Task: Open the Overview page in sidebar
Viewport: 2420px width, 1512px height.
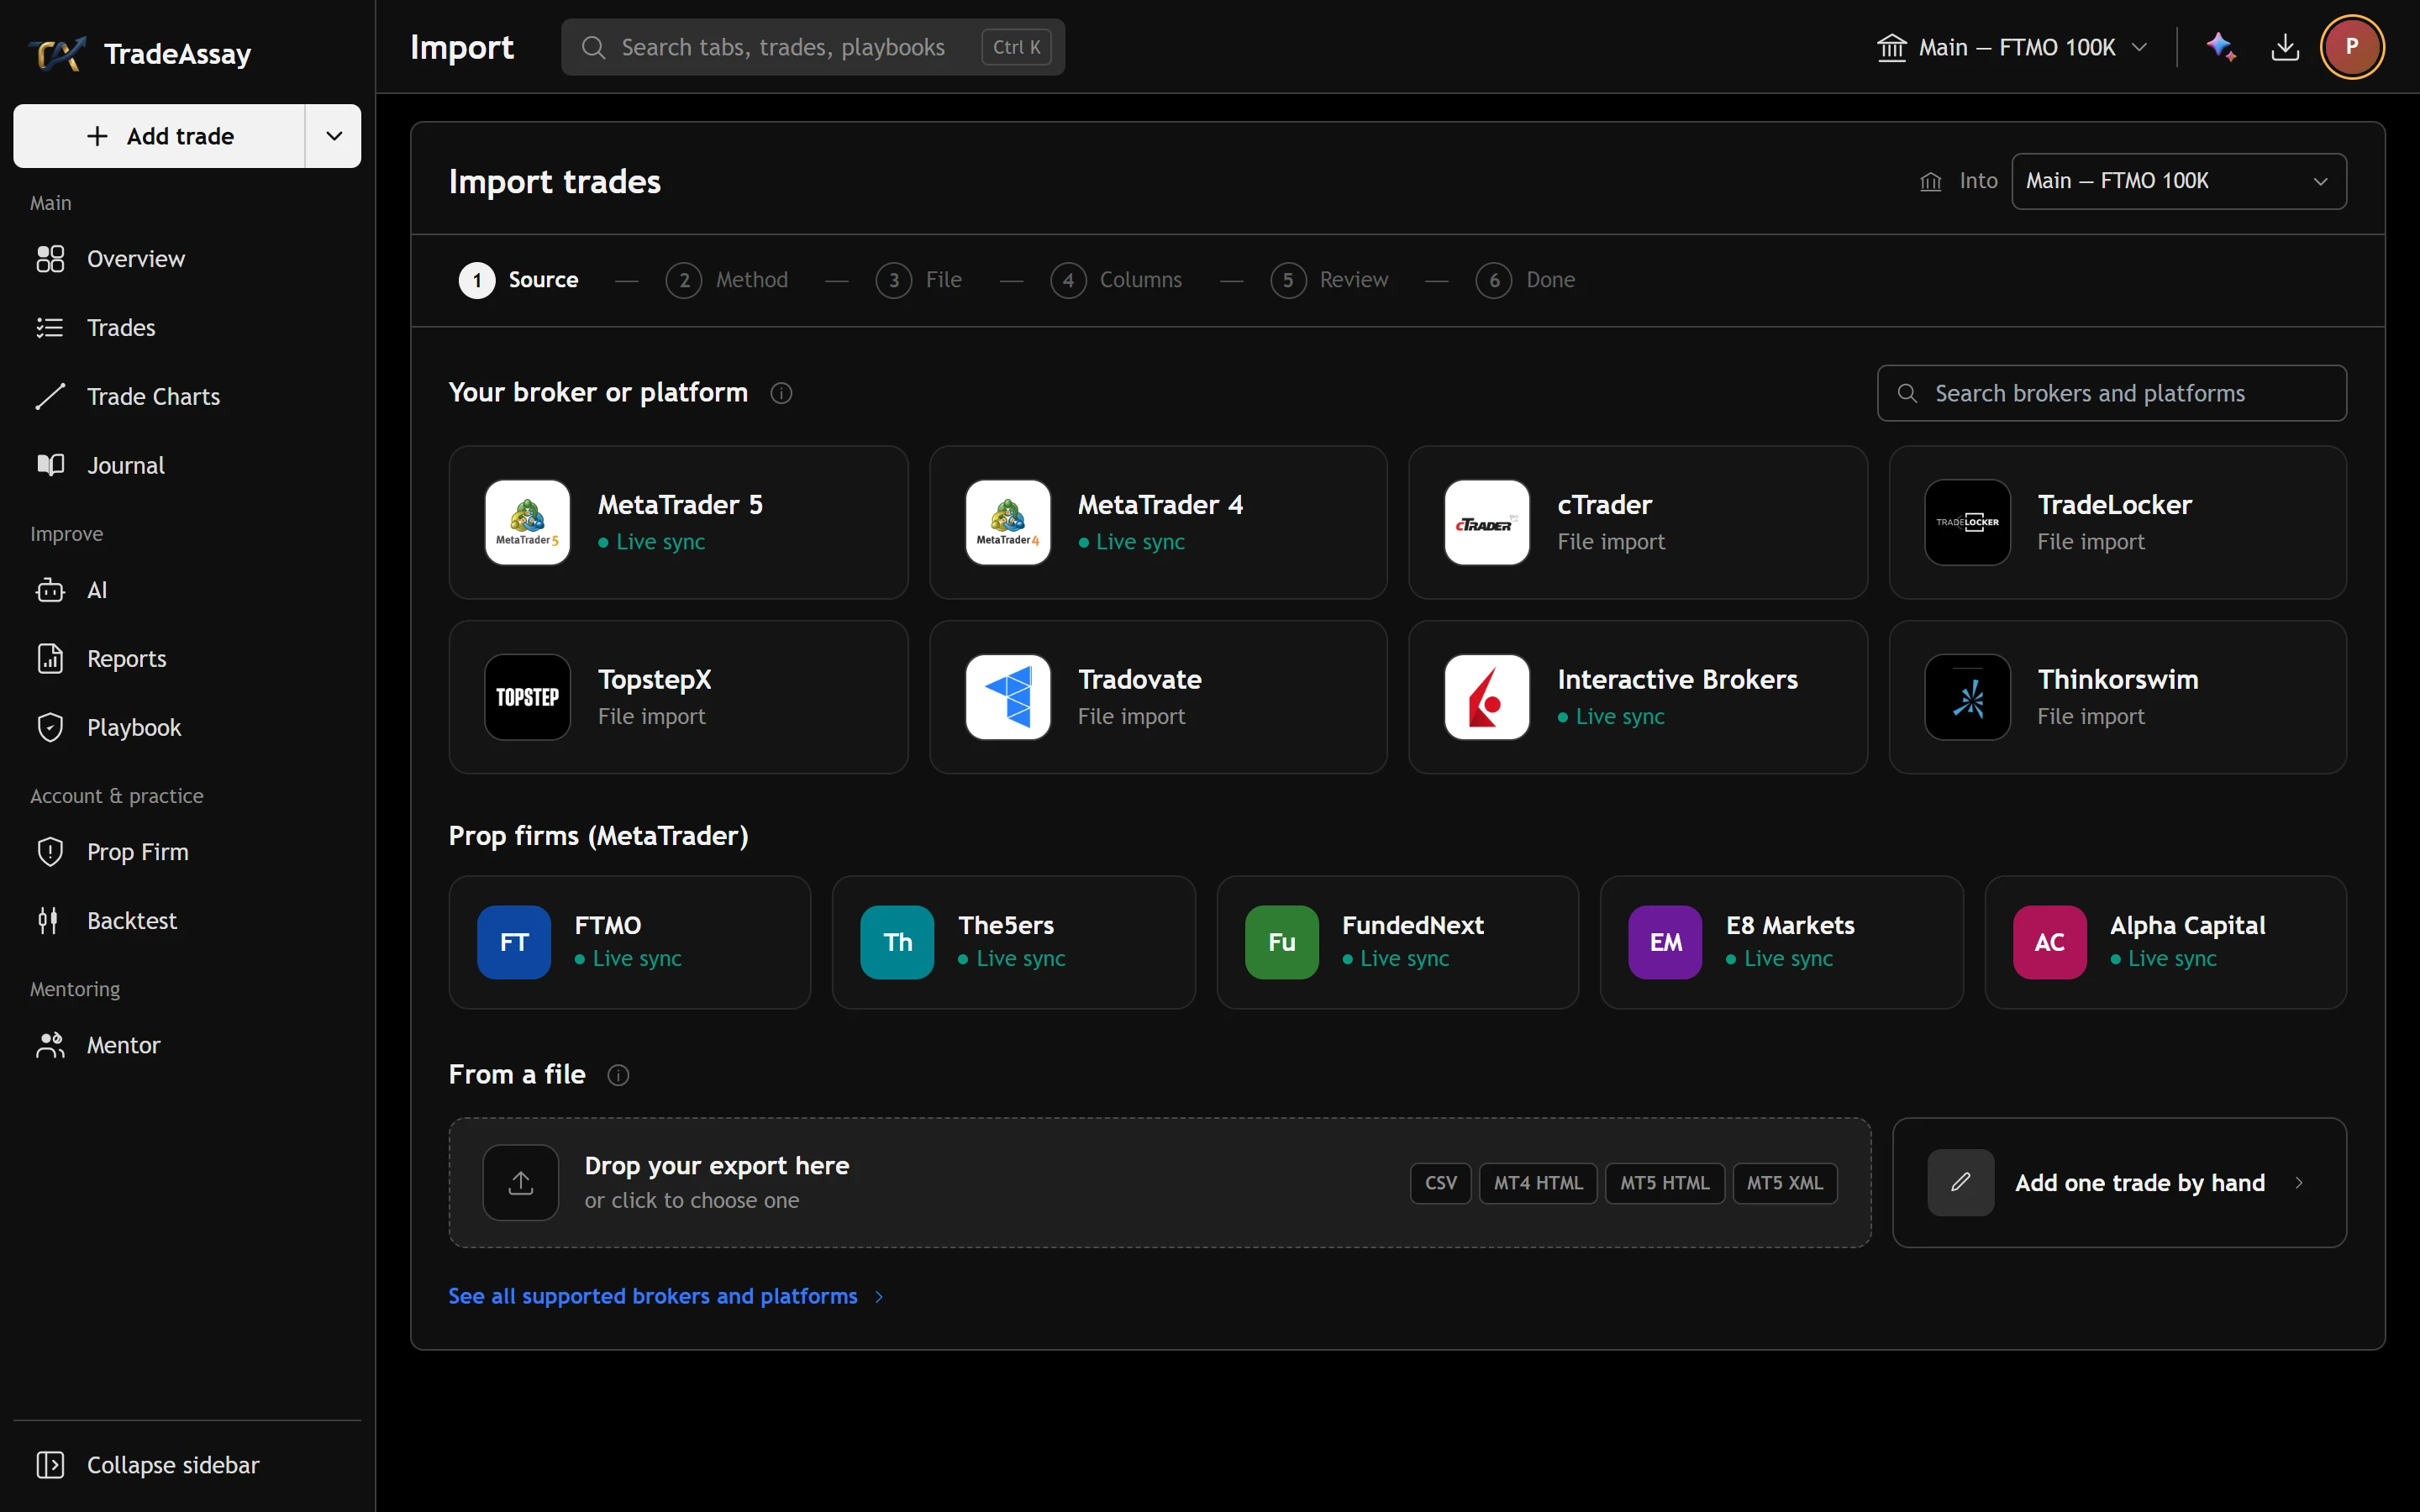Action: pos(187,259)
